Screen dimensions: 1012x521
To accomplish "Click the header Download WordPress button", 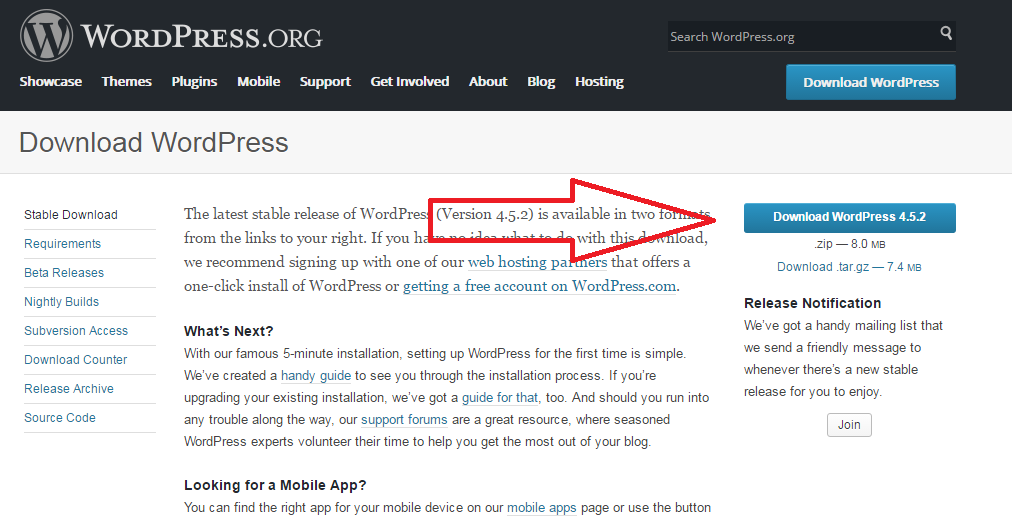I will point(871,82).
